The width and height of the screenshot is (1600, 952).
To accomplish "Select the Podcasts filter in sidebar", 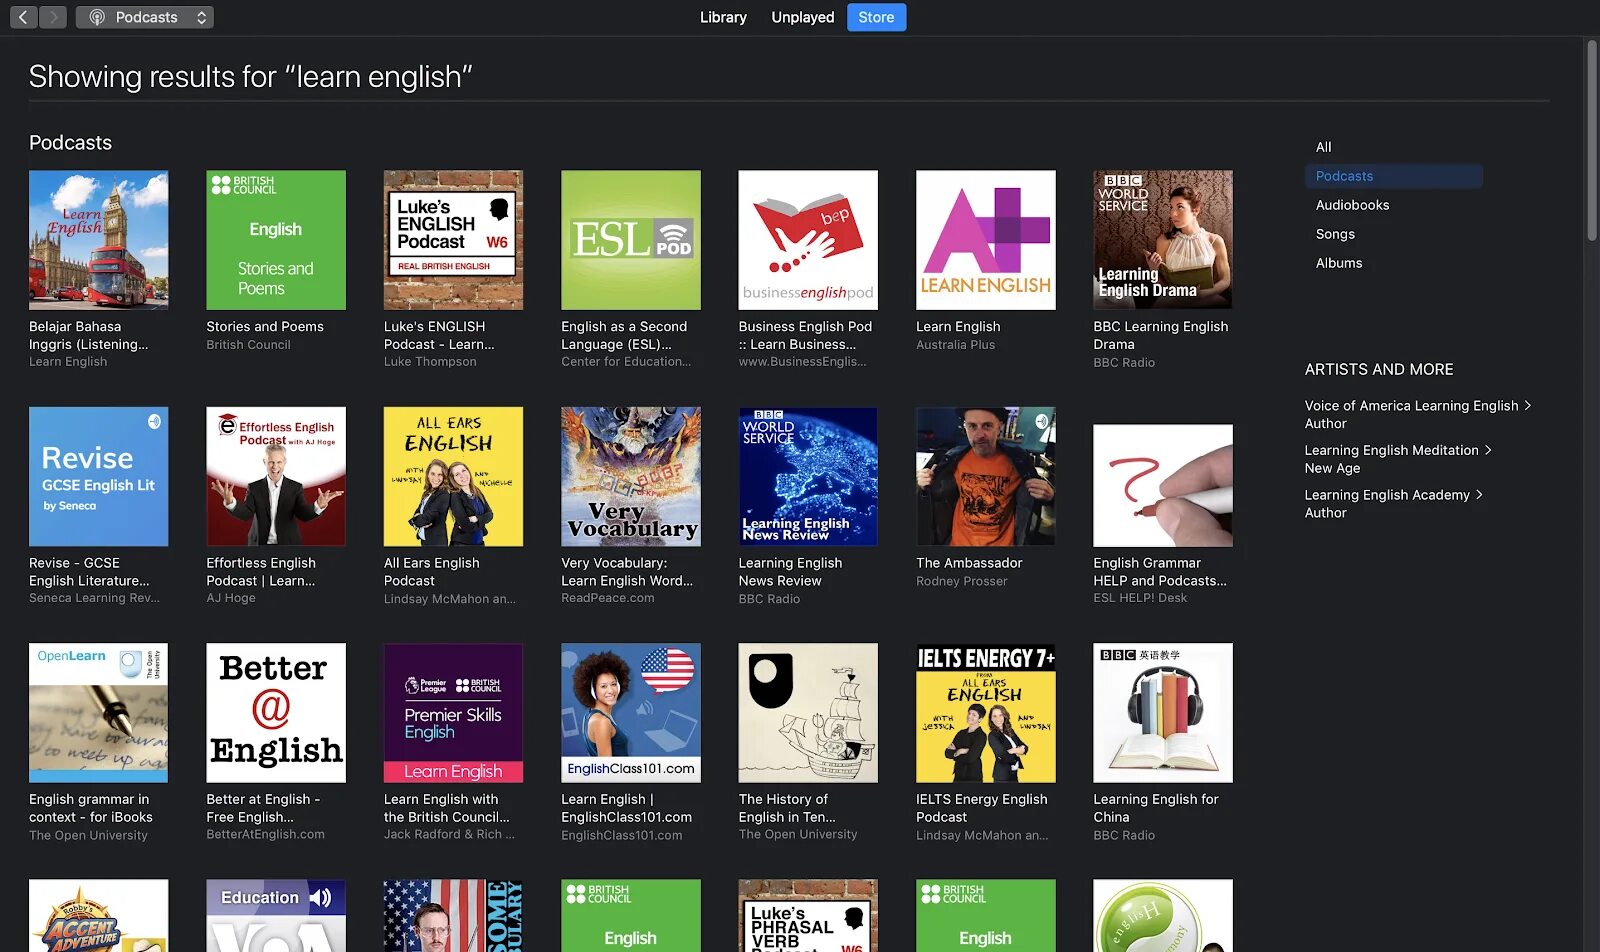I will point(1393,176).
